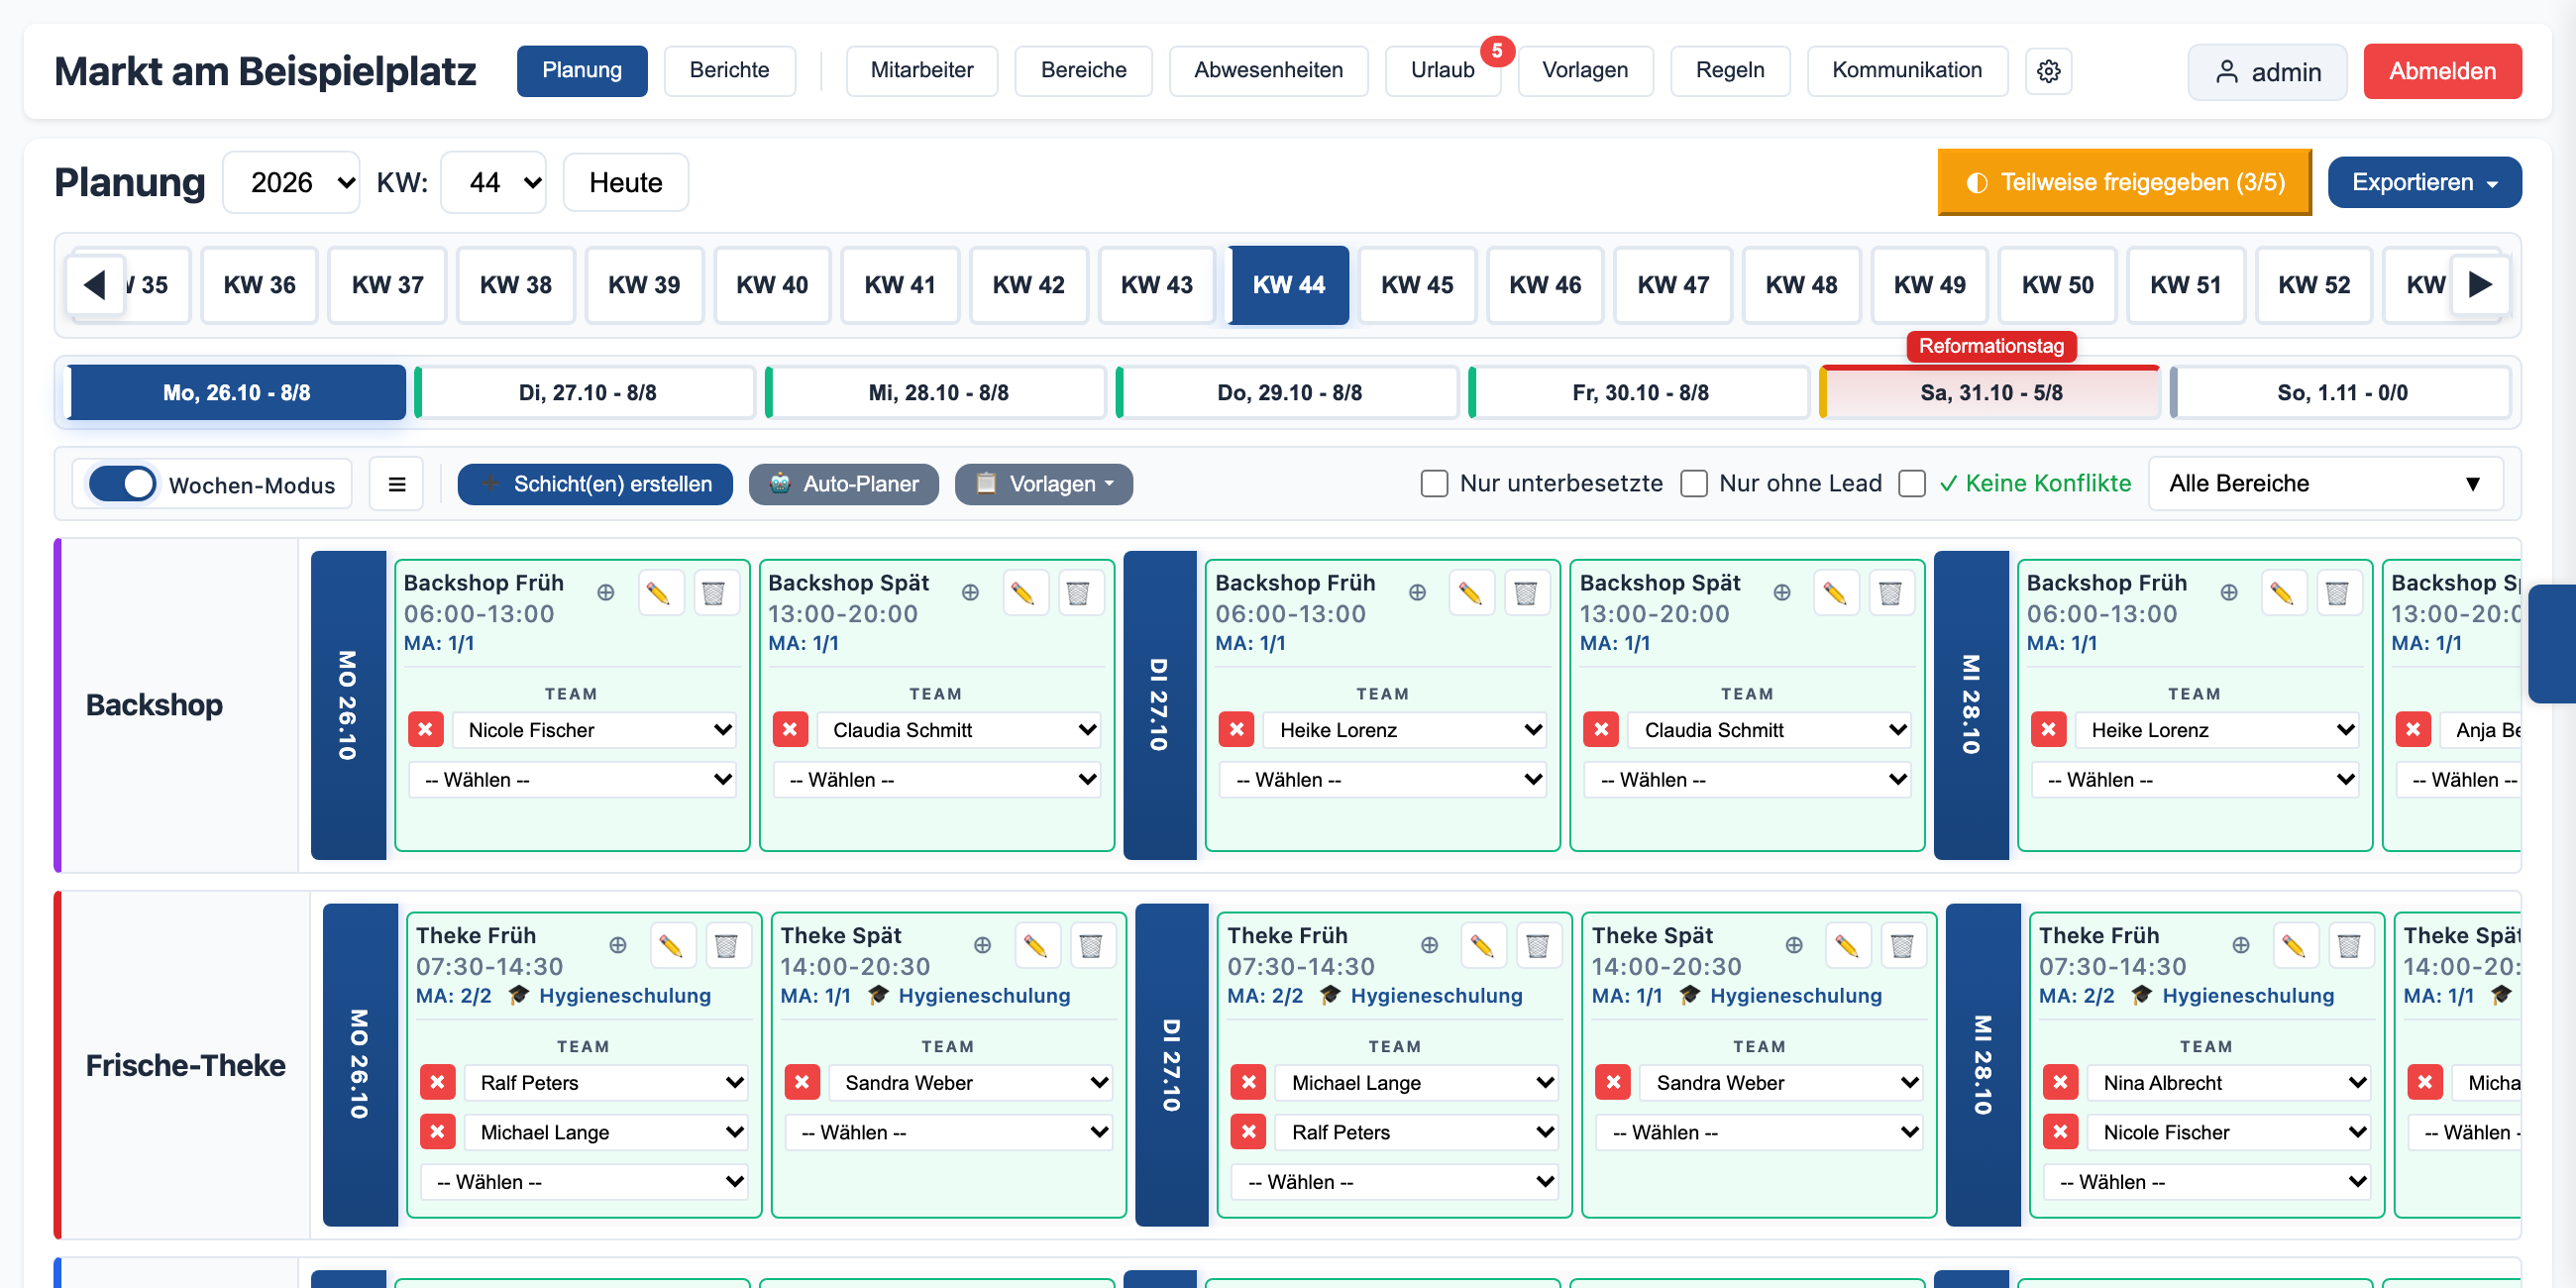Edit Tuesday's Backshop Spät shift with the pencil
Image resolution: width=2576 pixels, height=1288 pixels.
pos(1835,593)
